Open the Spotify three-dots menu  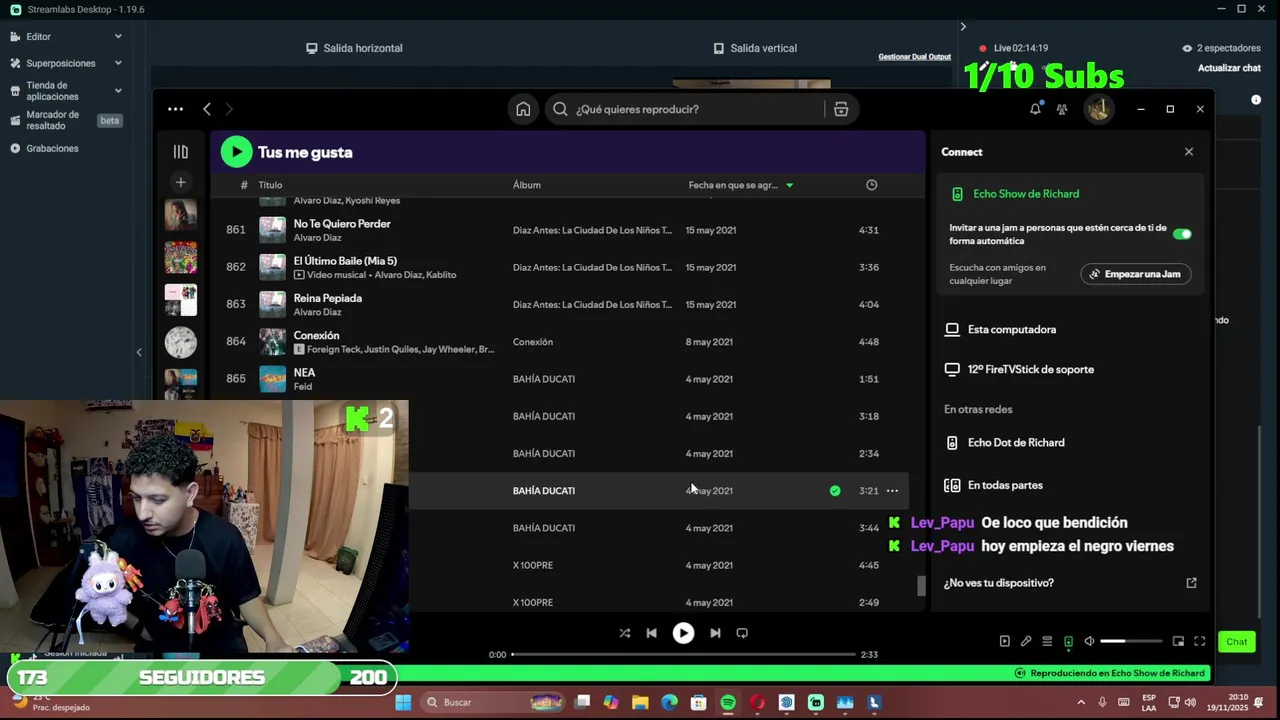click(x=175, y=109)
